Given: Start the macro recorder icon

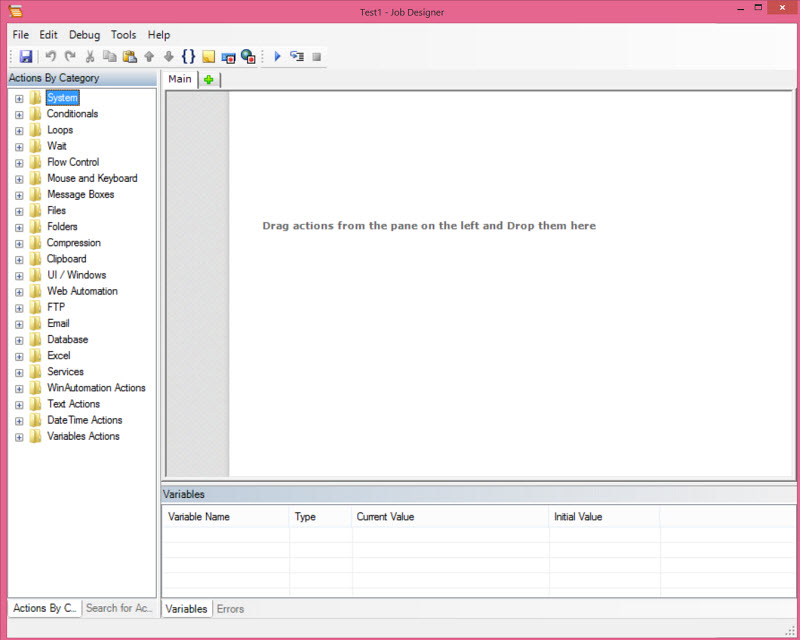Looking at the screenshot, I should click(228, 57).
